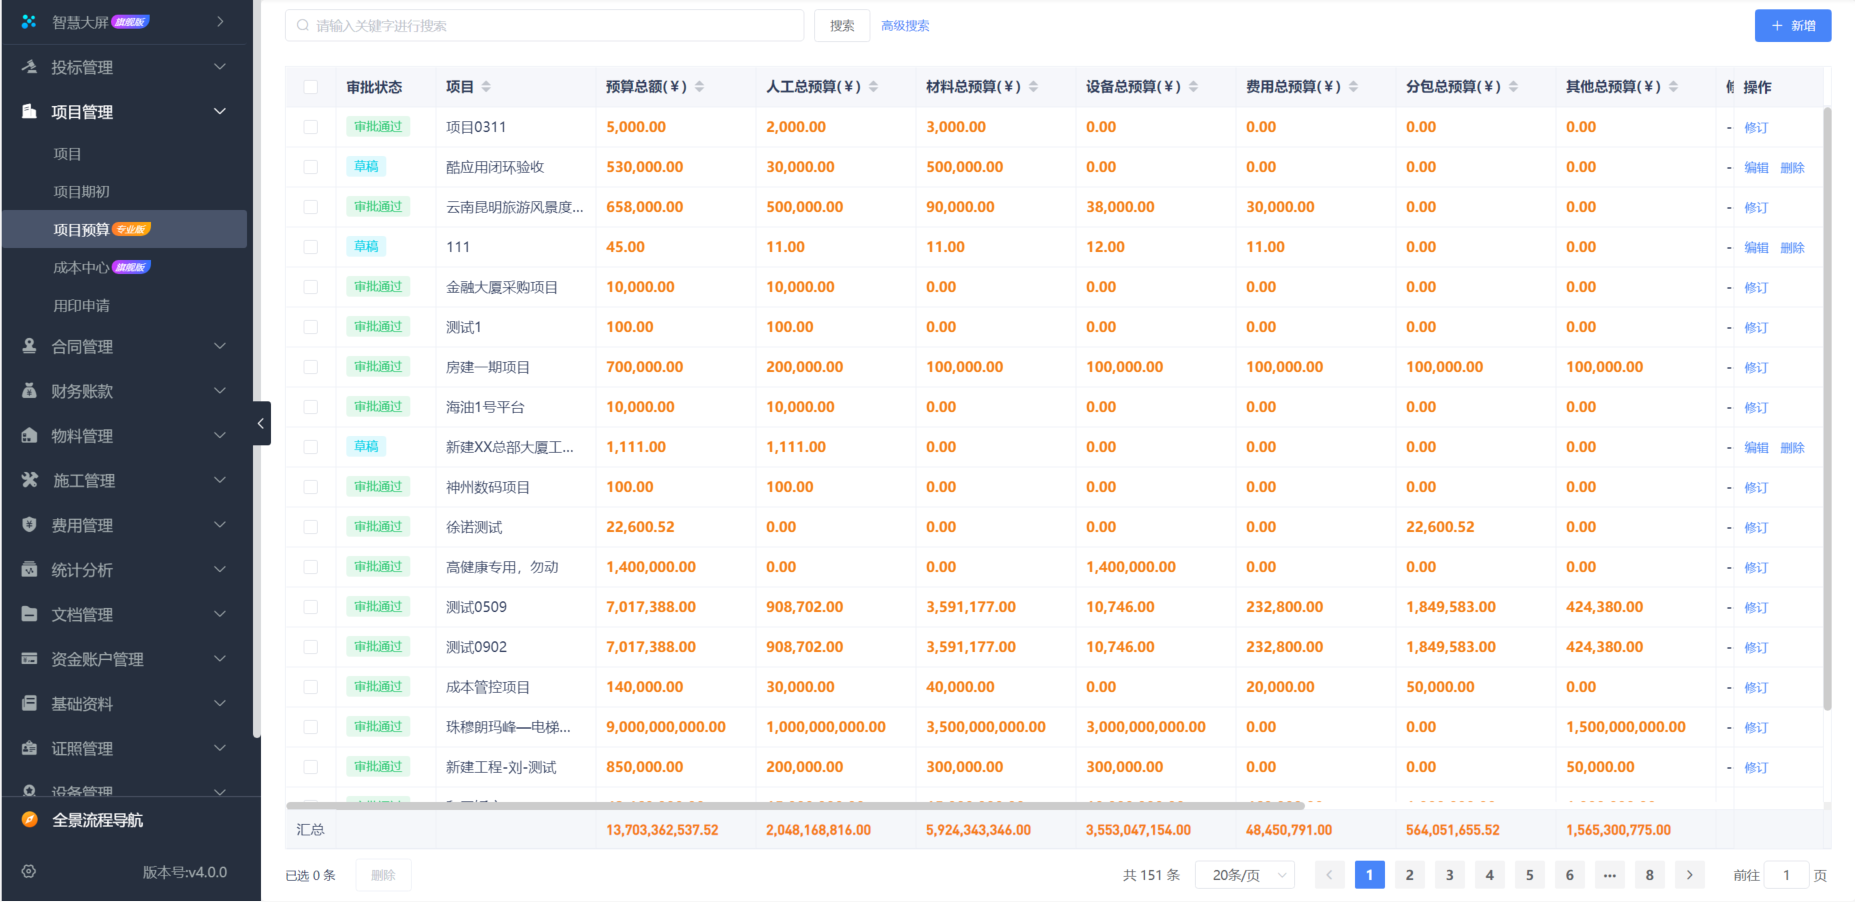Image resolution: width=1855 pixels, height=902 pixels.
Task: Click the 新增 button
Action: click(x=1792, y=25)
